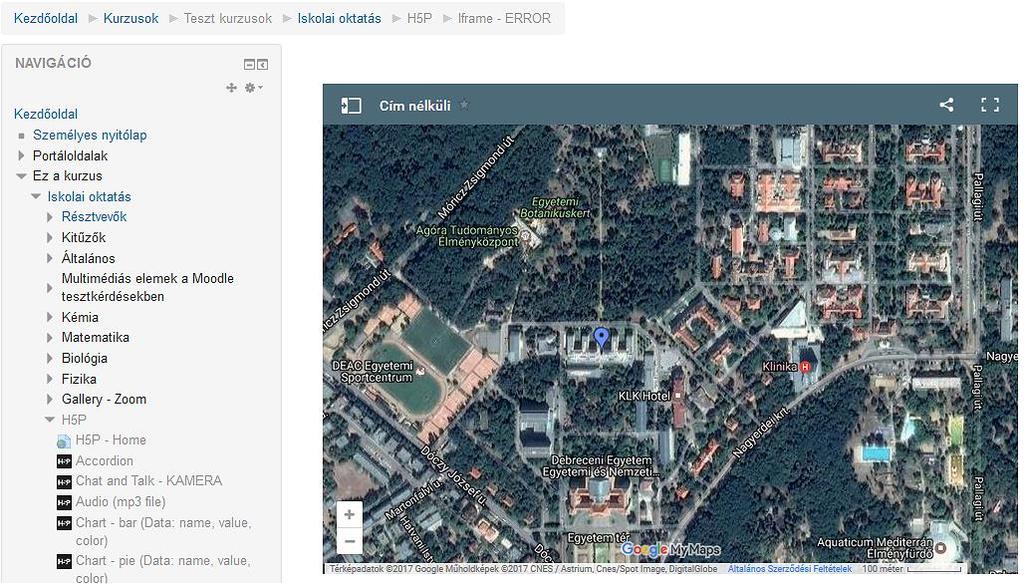Click the H5P icon beside Chat and Talk
Image resolution: width=1024 pixels, height=584 pixels.
64,482
